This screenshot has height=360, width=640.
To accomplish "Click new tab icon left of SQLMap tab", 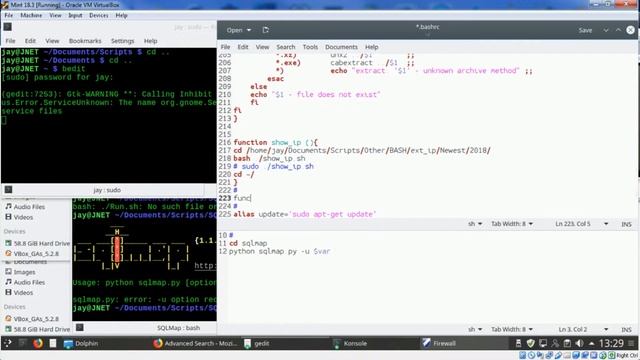I will click(80, 327).
